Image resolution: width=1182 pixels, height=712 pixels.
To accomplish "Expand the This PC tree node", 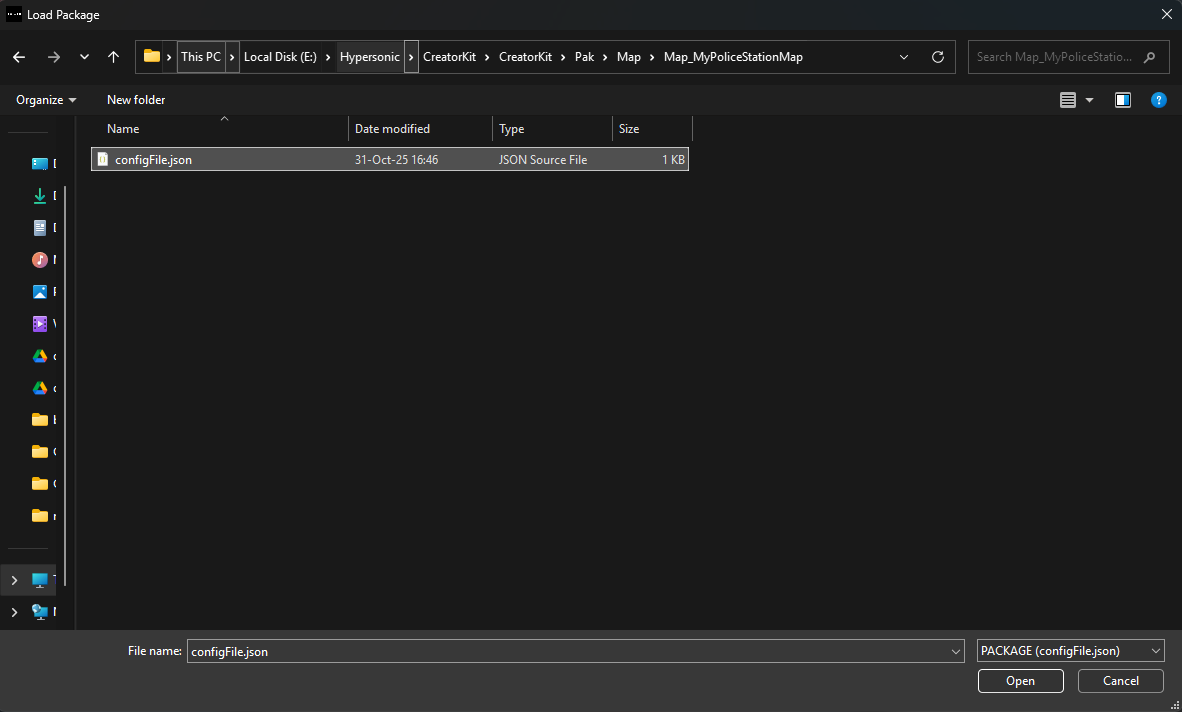I will tap(14, 580).
